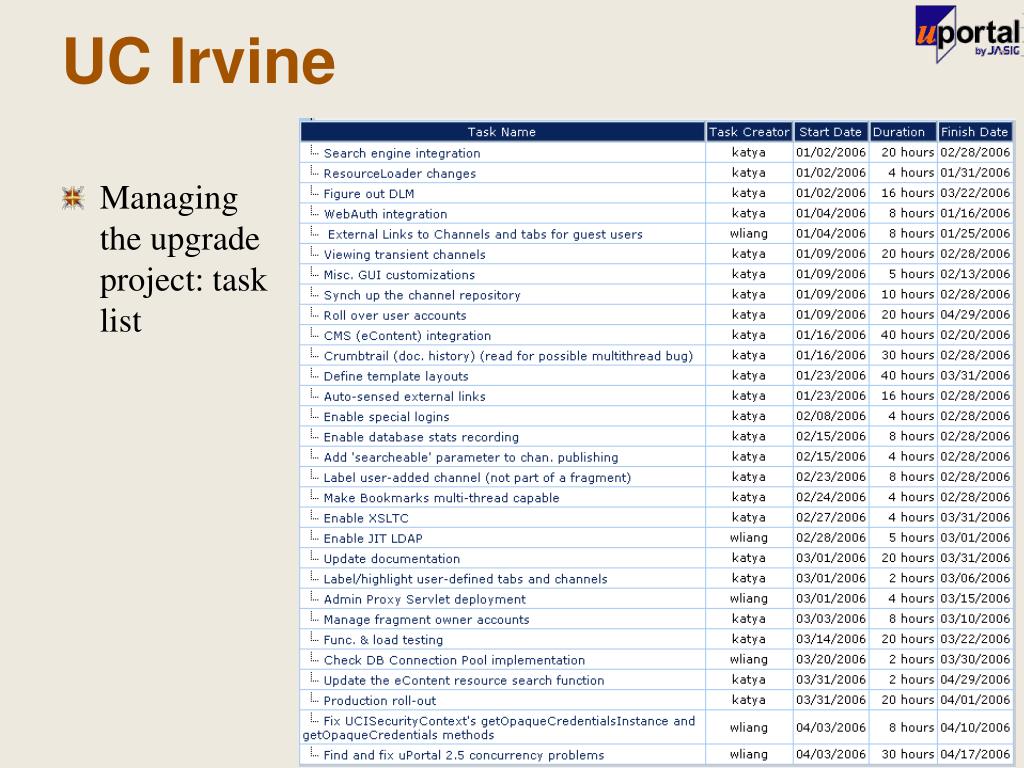Click start date 02/08/2006 in Enable special logins row

[831, 415]
